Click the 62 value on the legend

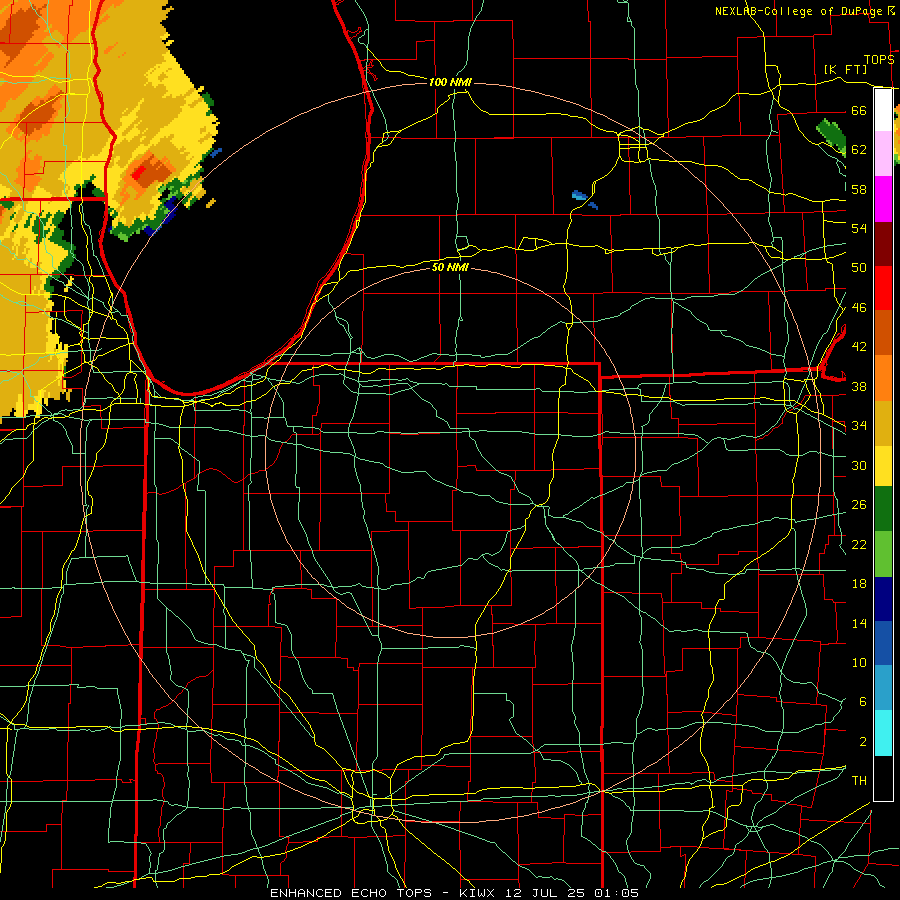coord(859,149)
